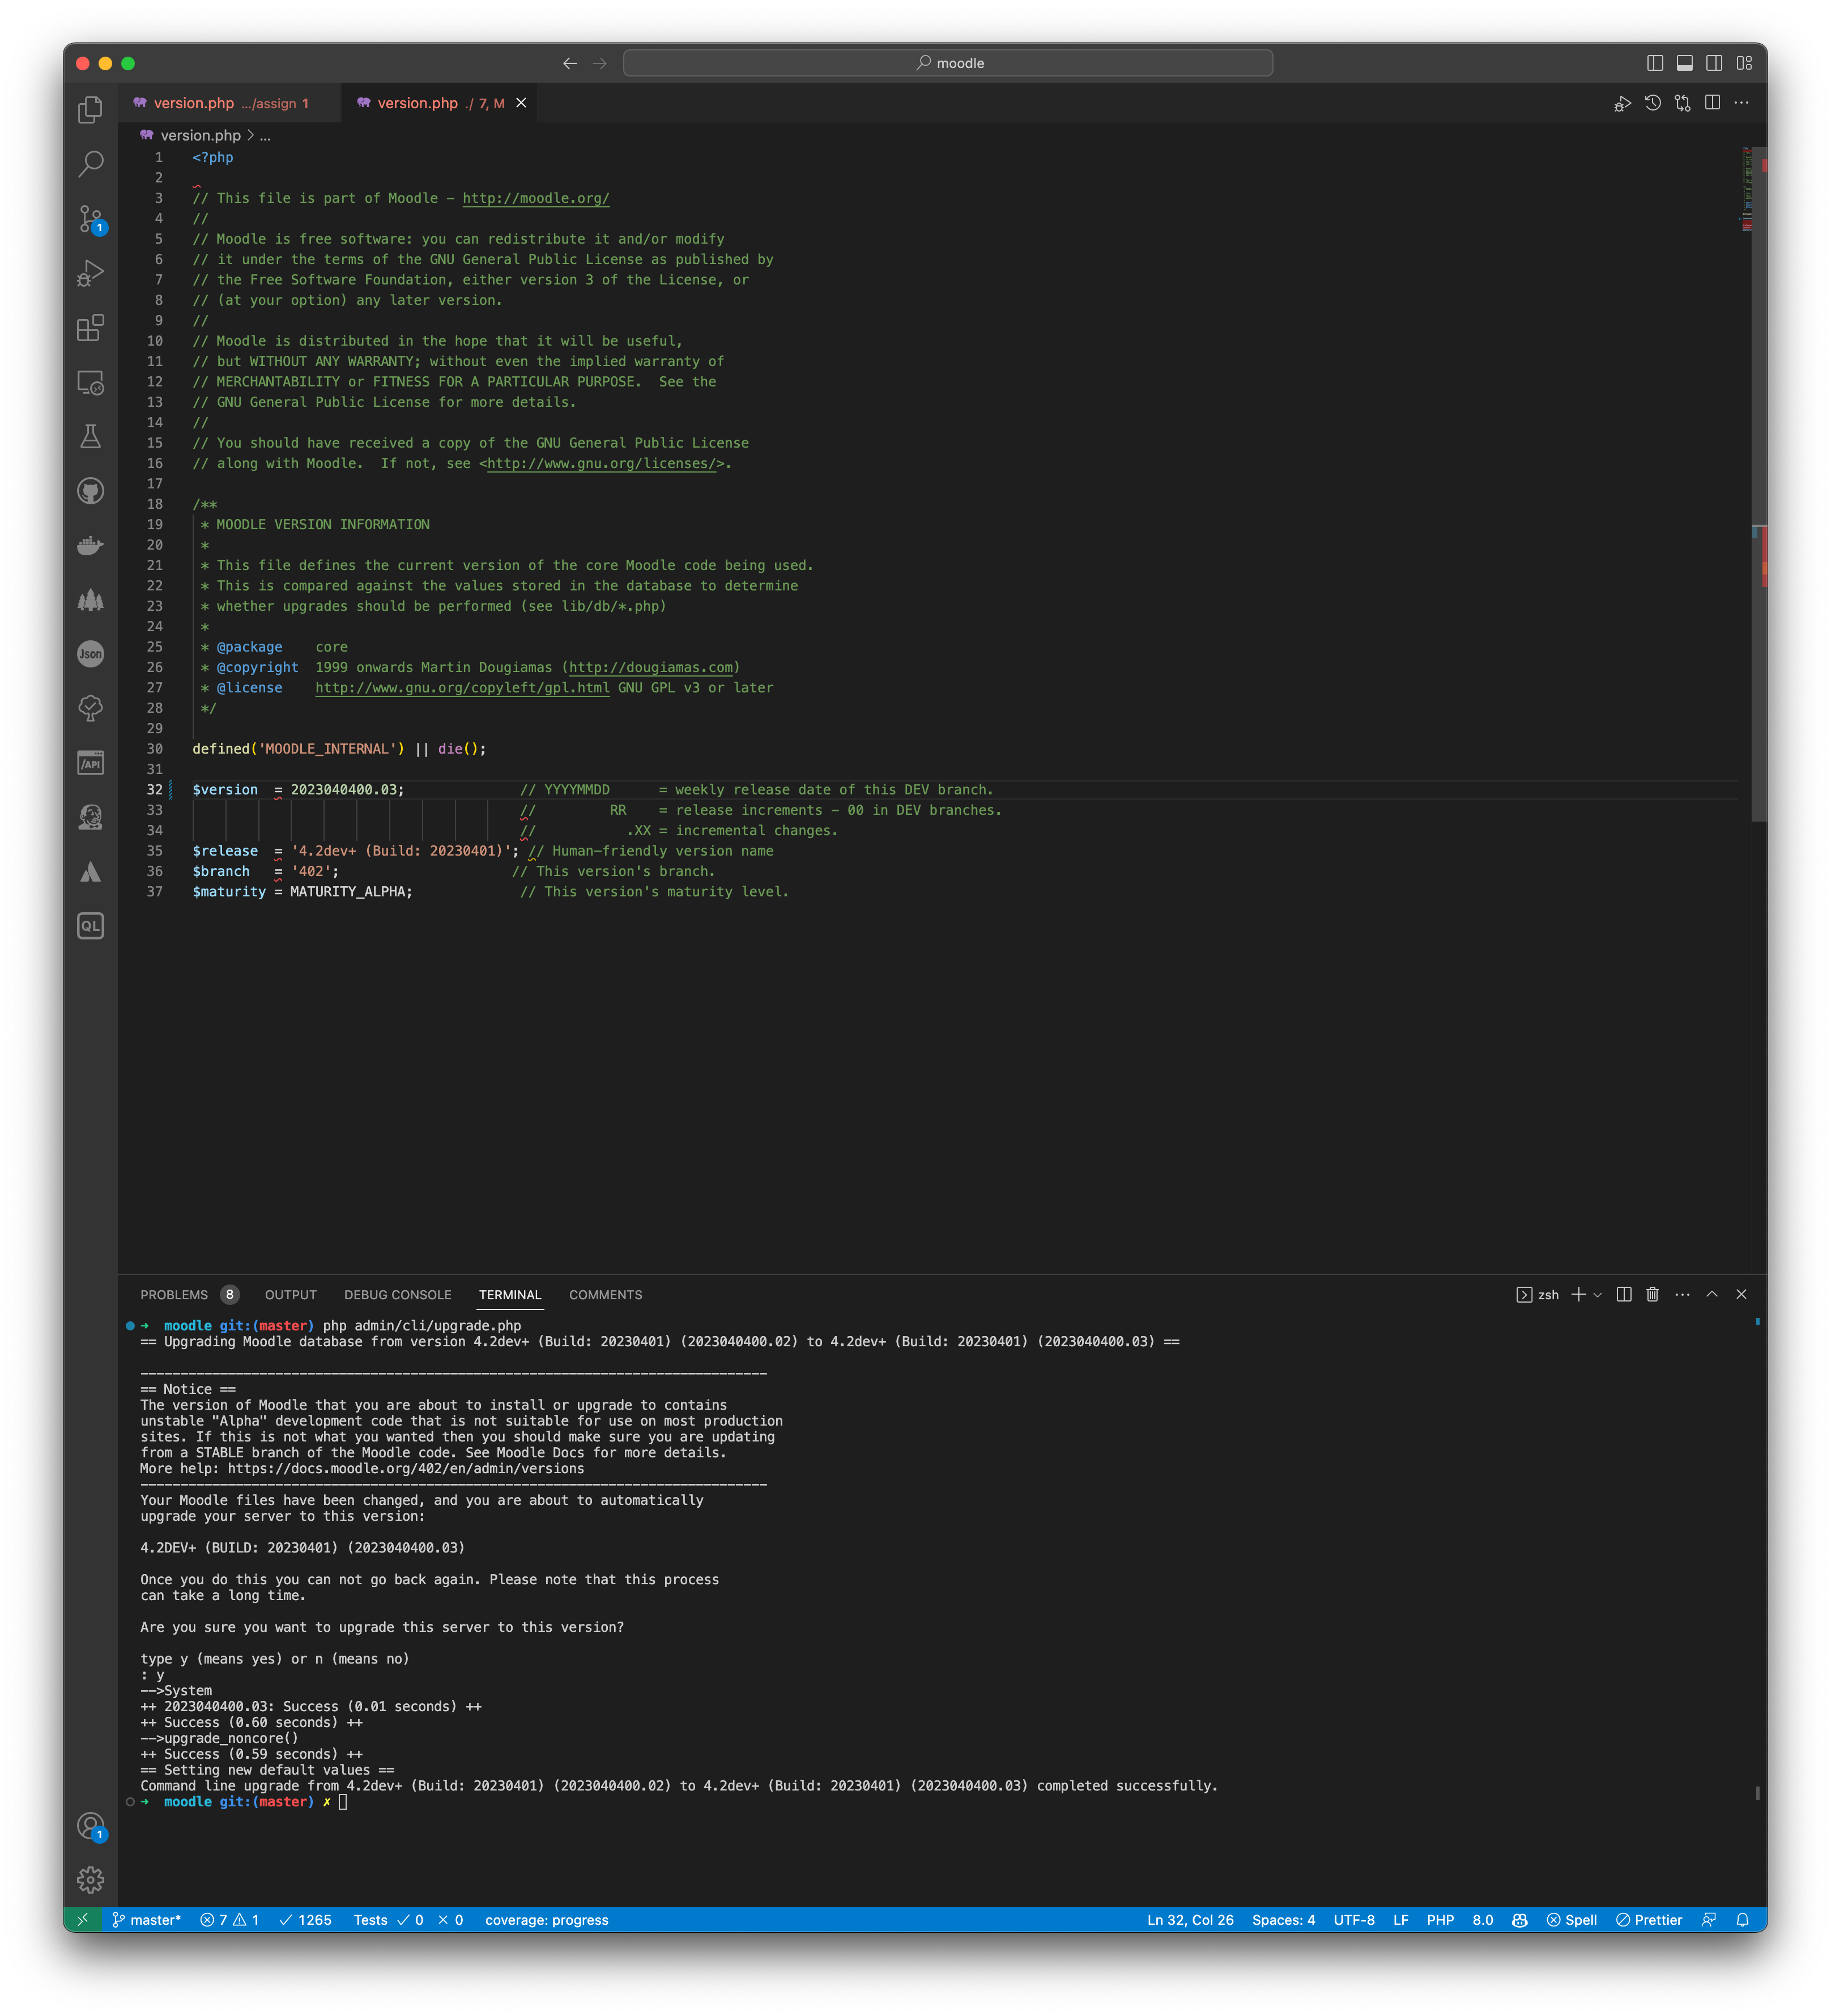Open Run and Debug view
Viewport: 1831px width, 2016px height.
(x=90, y=272)
